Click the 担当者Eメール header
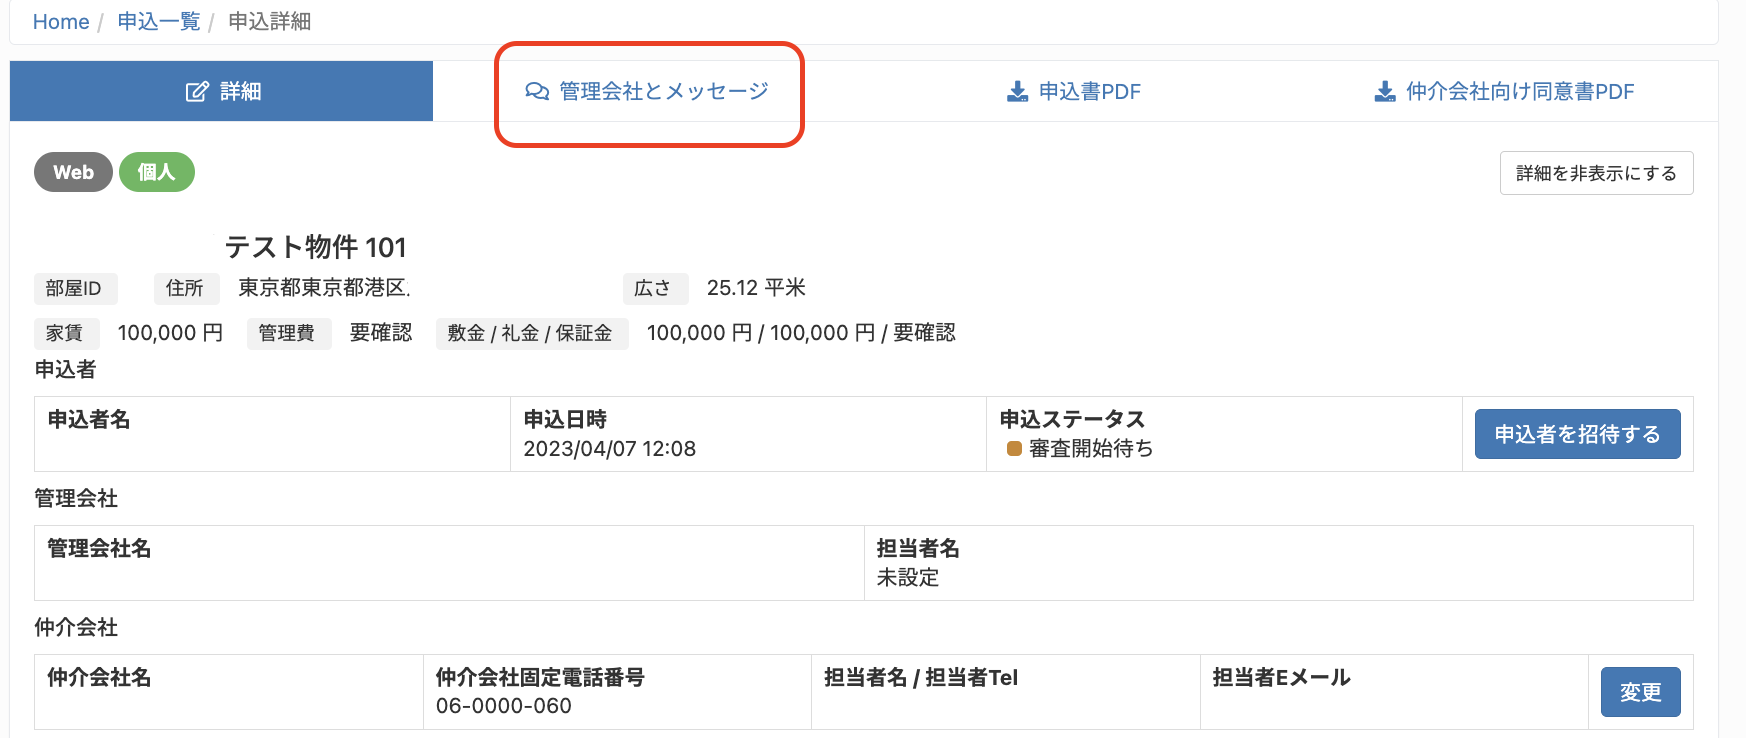The width and height of the screenshot is (1746, 738). pyautogui.click(x=1282, y=678)
